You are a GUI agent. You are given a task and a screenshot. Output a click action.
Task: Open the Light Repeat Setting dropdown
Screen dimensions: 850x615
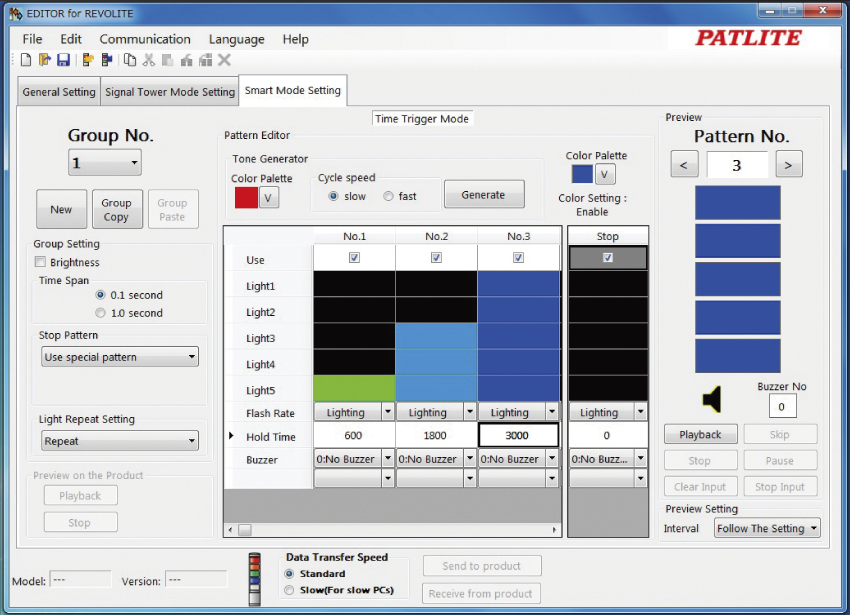click(x=120, y=441)
